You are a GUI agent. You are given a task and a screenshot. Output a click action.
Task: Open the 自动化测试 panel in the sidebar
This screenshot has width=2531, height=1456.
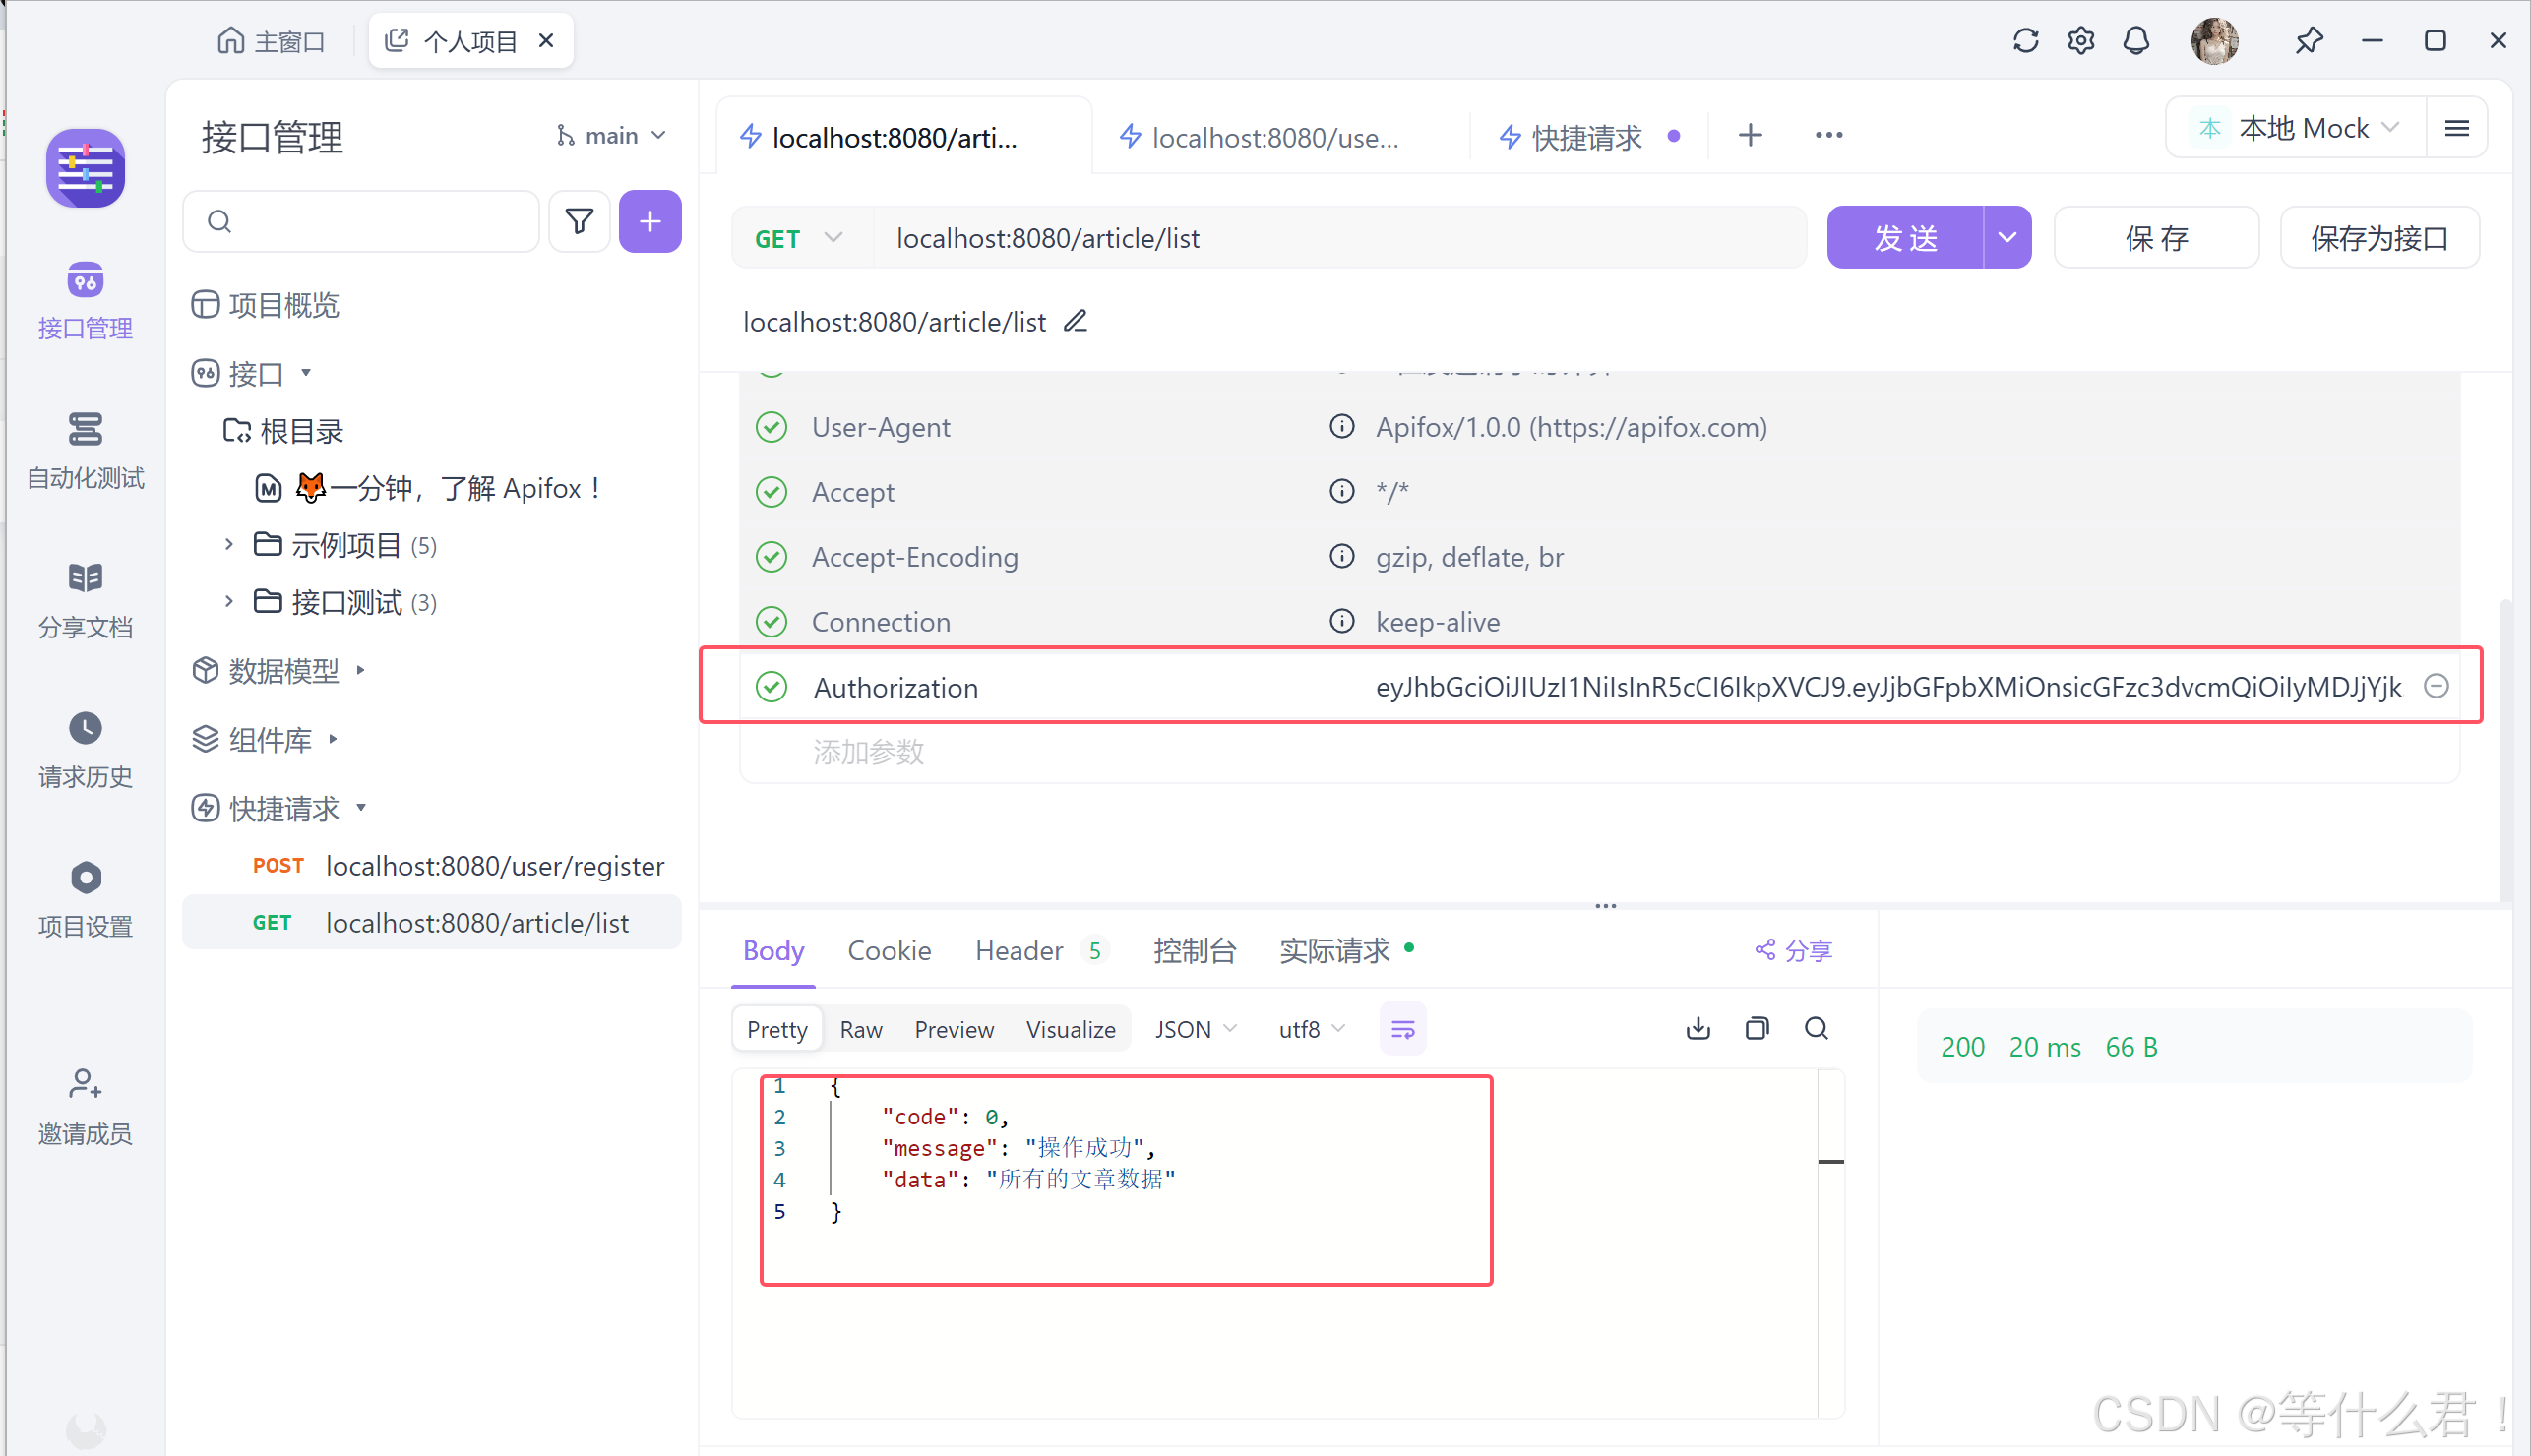click(x=85, y=450)
